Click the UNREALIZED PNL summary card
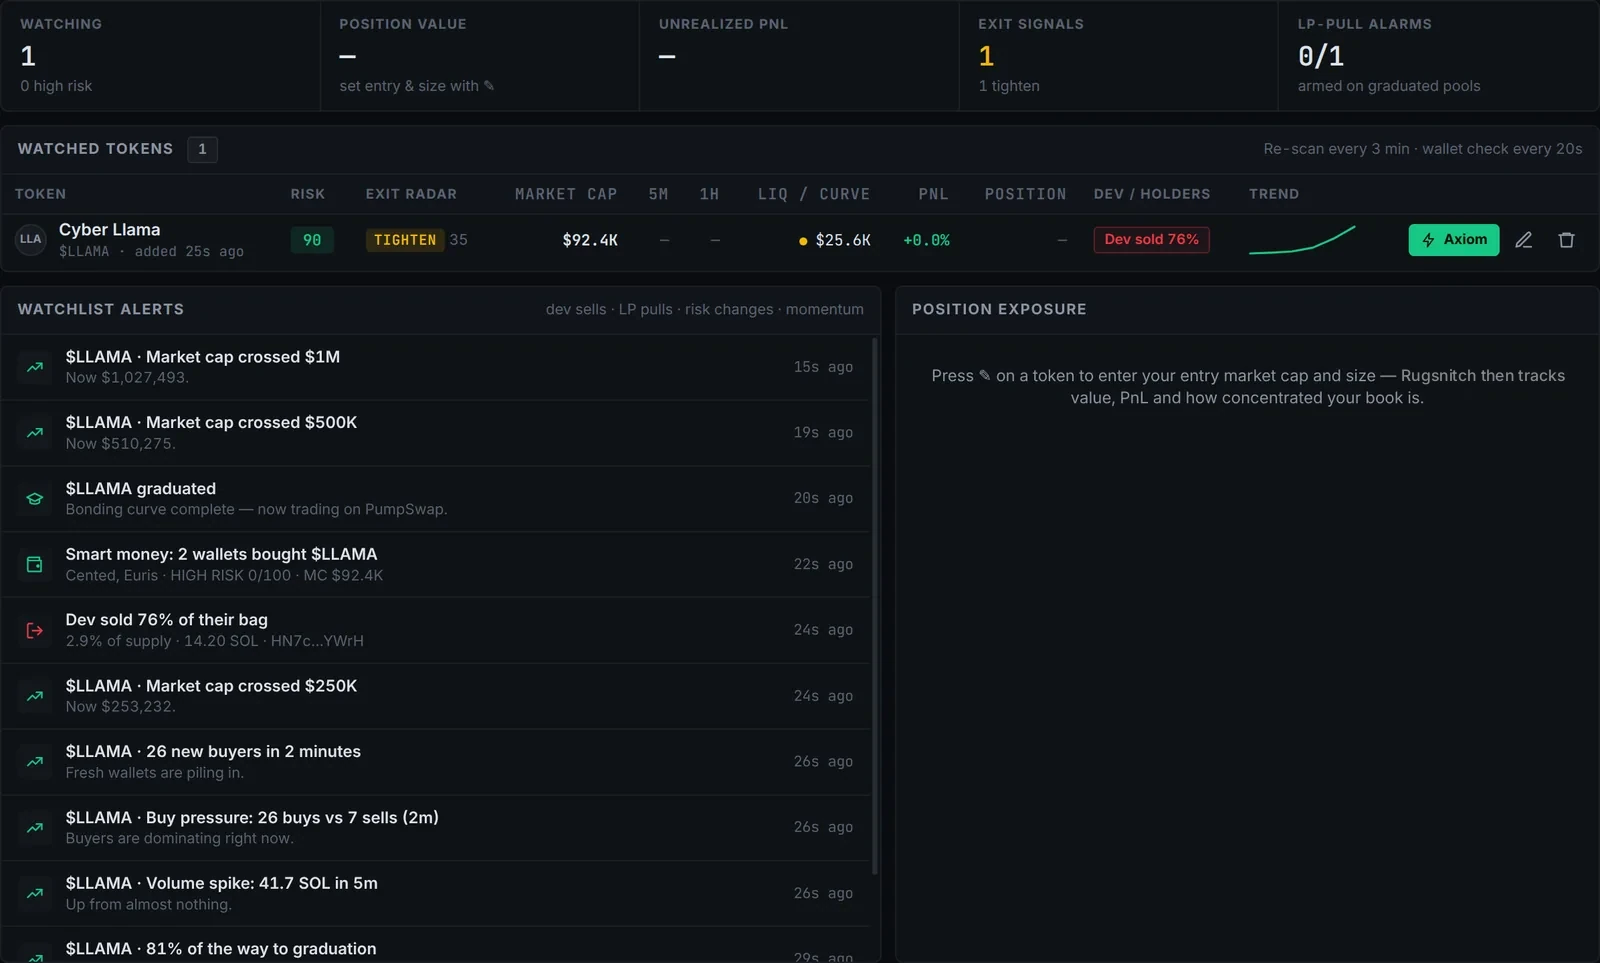Viewport: 1600px width, 963px height. [x=799, y=55]
